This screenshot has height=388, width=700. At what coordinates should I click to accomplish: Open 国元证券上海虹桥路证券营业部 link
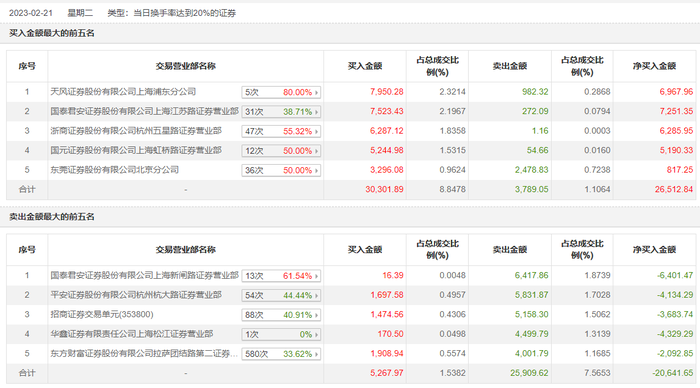pos(136,150)
